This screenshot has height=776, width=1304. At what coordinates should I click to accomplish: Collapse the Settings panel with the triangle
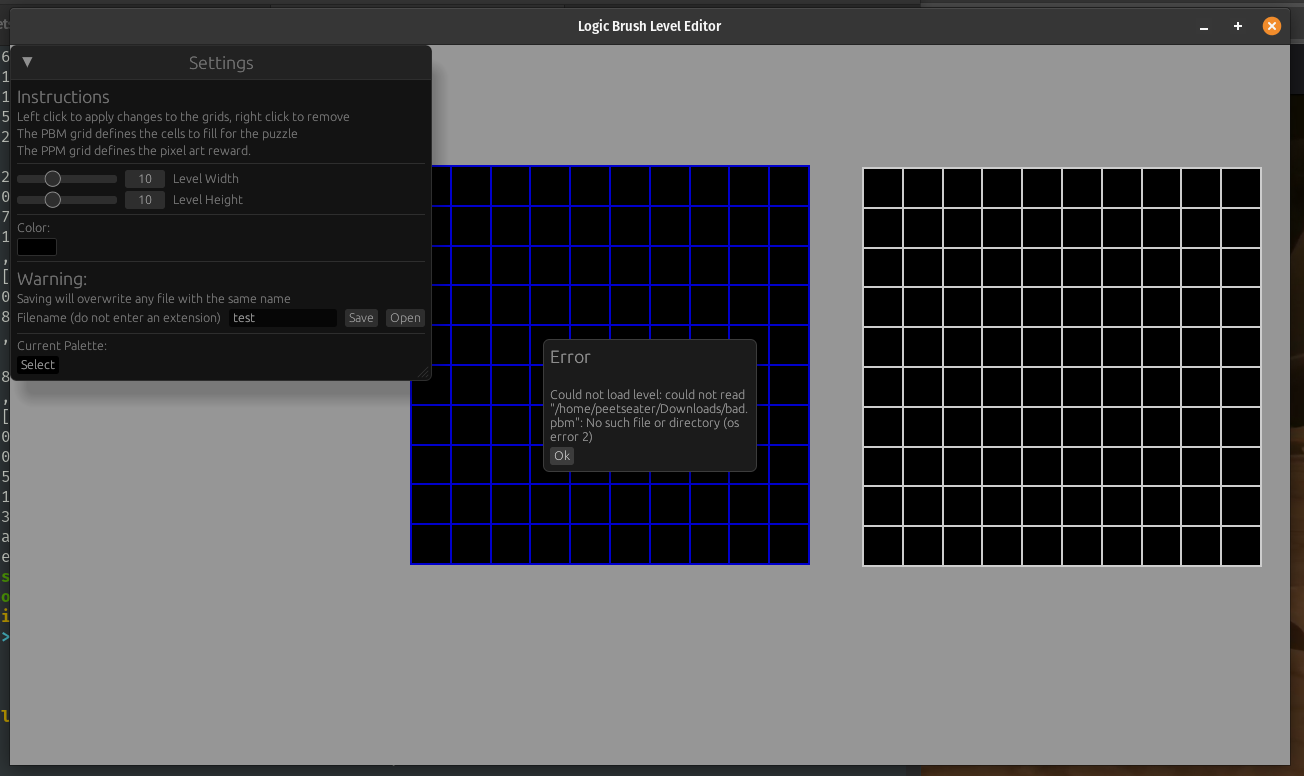[x=27, y=62]
